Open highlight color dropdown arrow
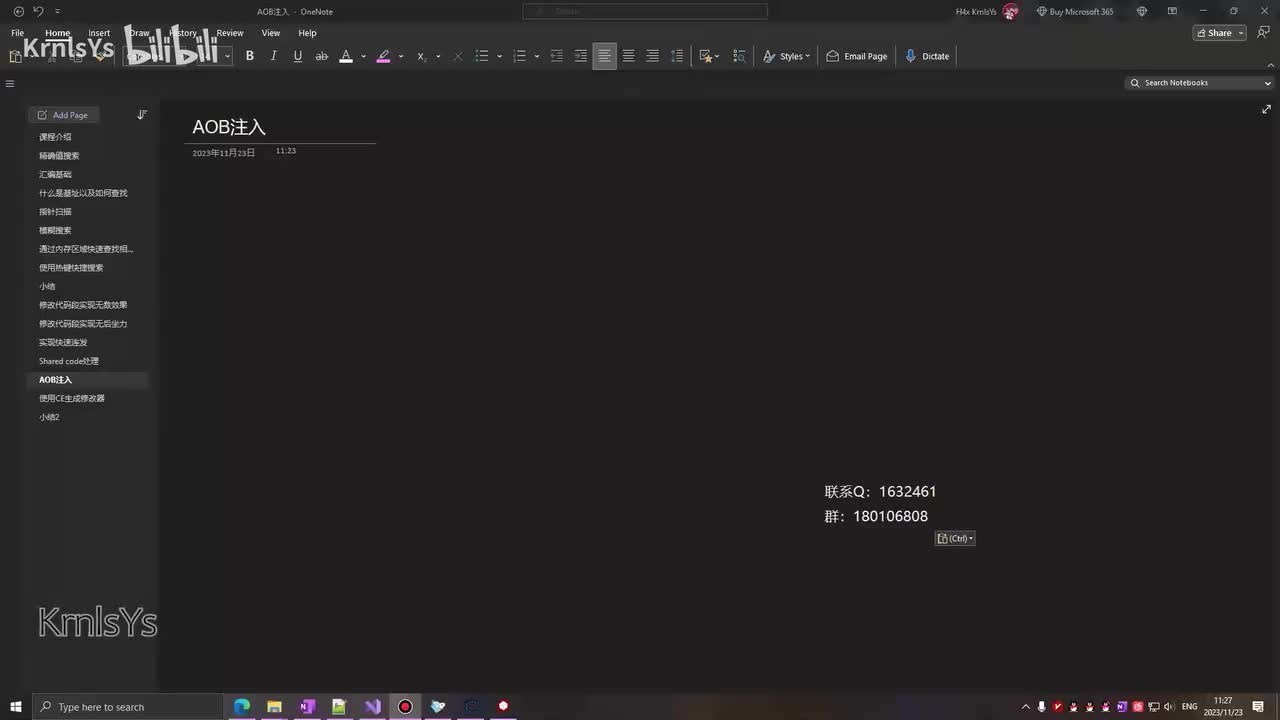Screen dimensions: 1280x720 click(x=400, y=56)
